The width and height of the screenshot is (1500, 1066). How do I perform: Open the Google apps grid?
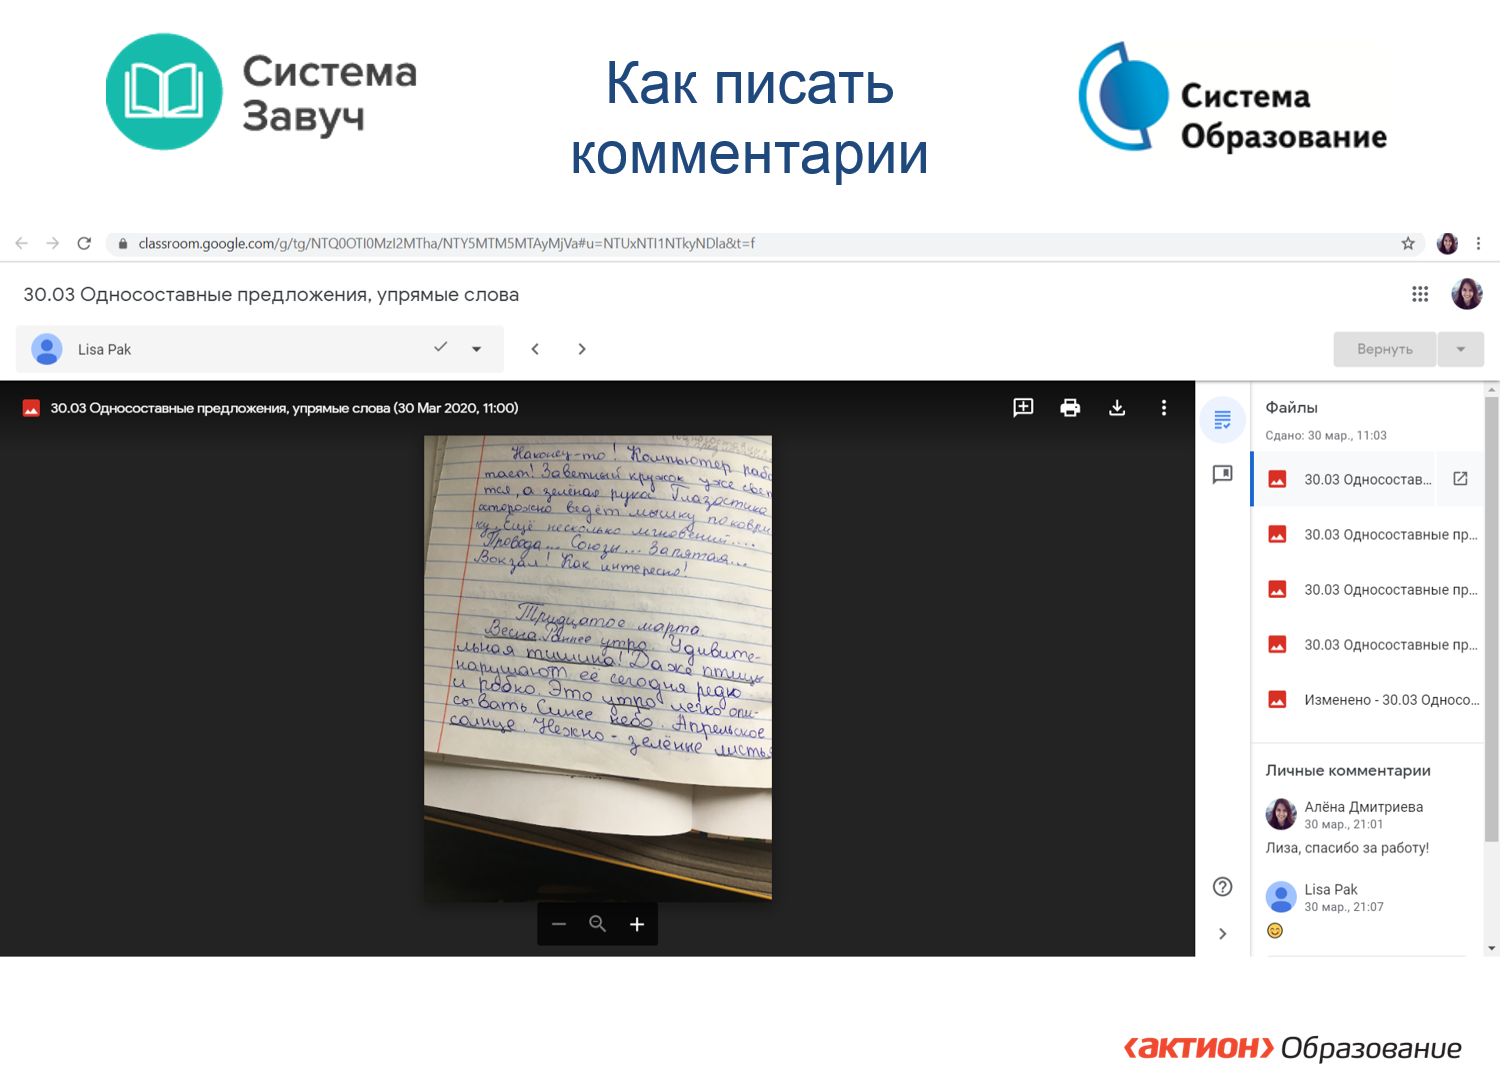click(1420, 294)
